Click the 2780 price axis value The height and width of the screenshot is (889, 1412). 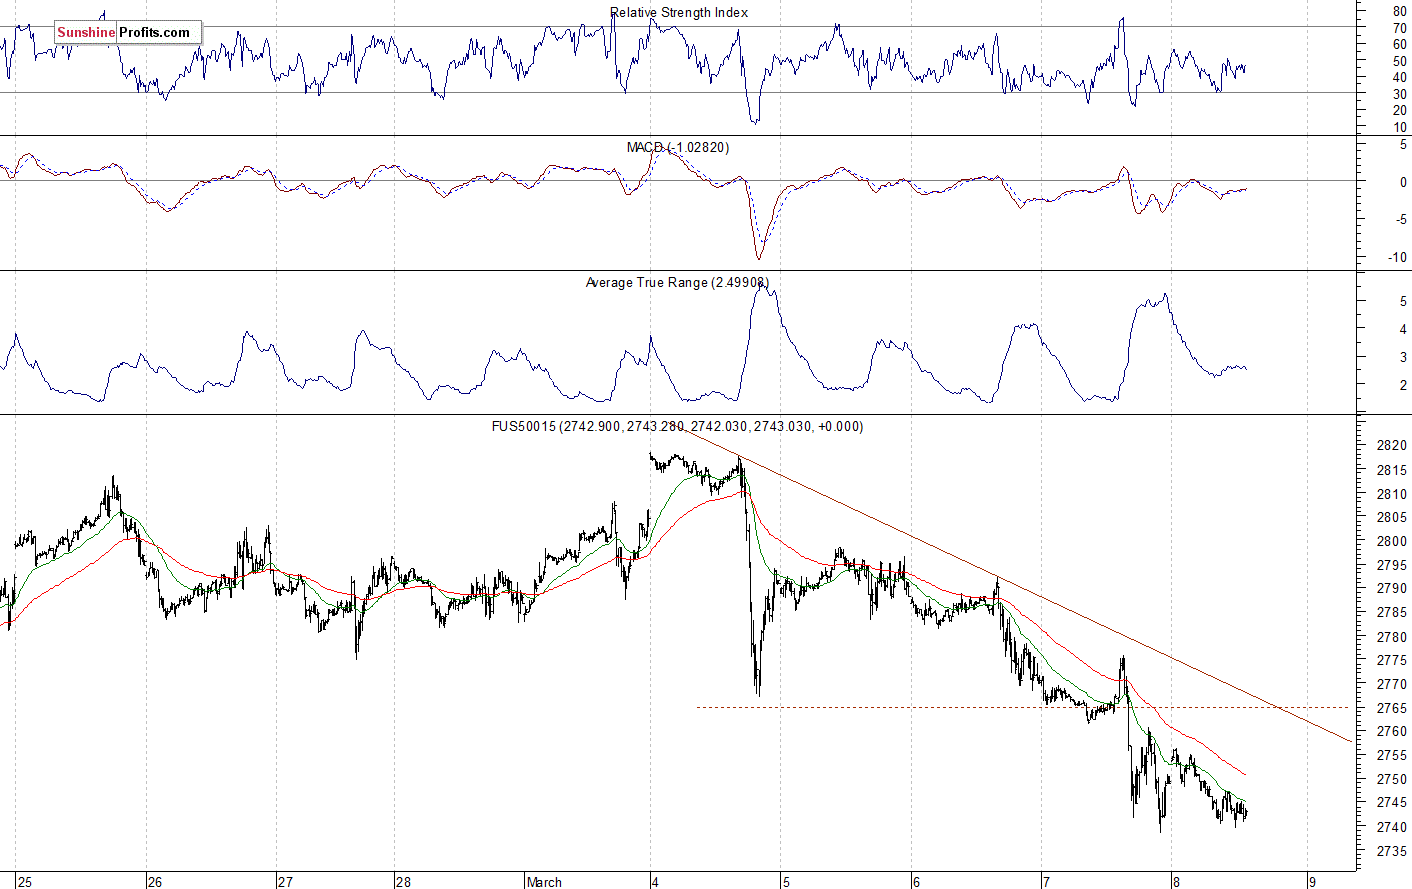click(x=1391, y=637)
